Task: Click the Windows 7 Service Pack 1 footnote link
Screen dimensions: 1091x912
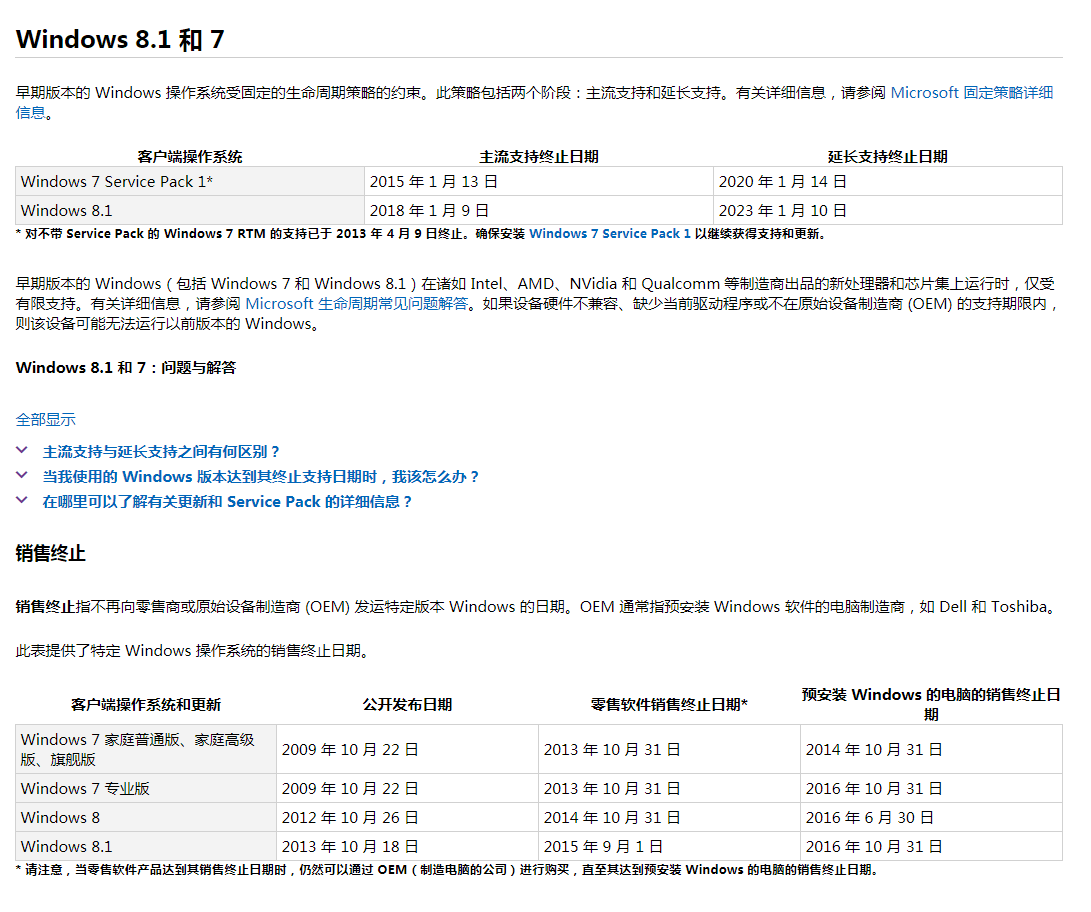Action: (x=609, y=233)
